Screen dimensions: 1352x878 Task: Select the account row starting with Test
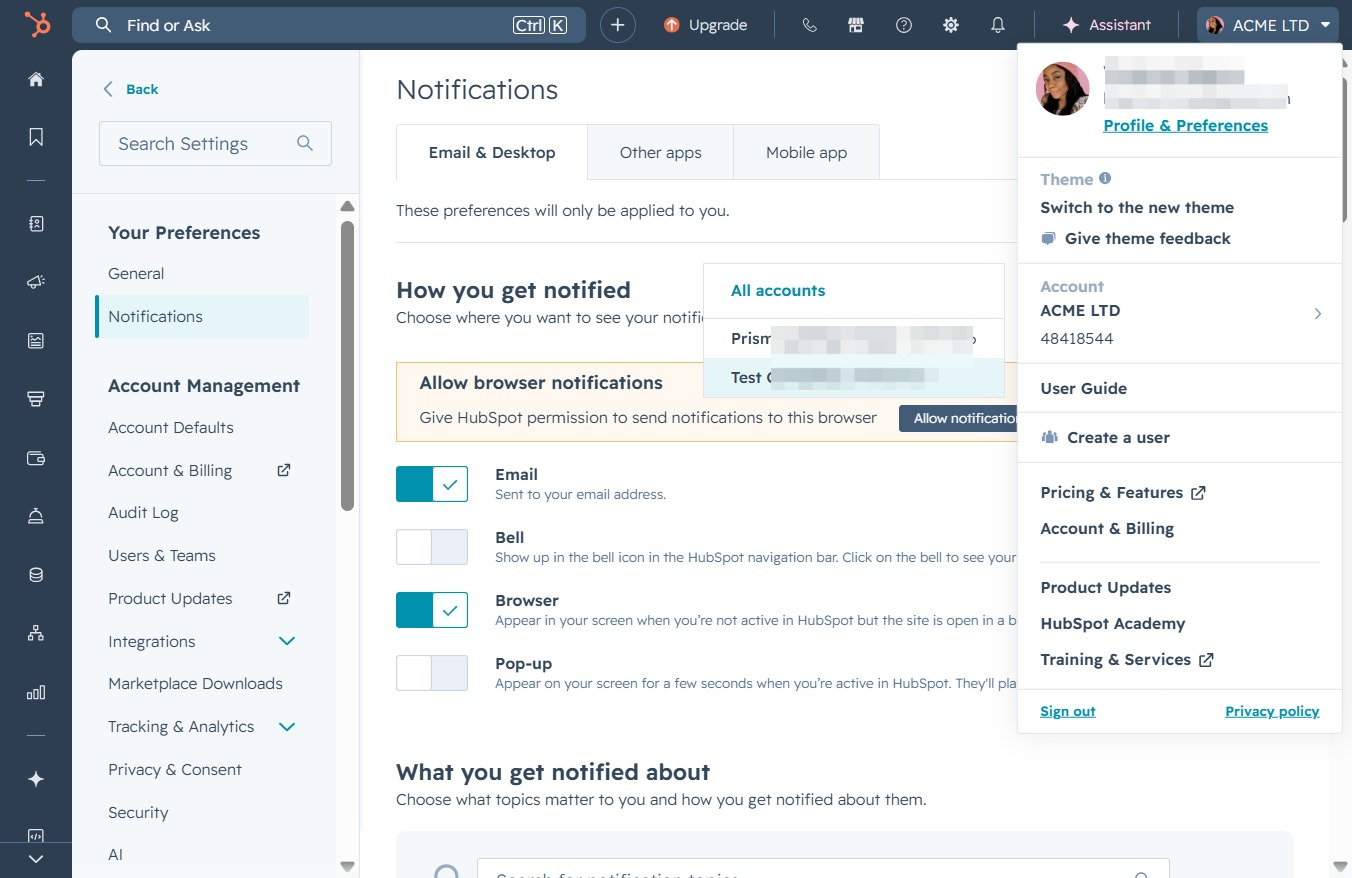[x=854, y=378]
